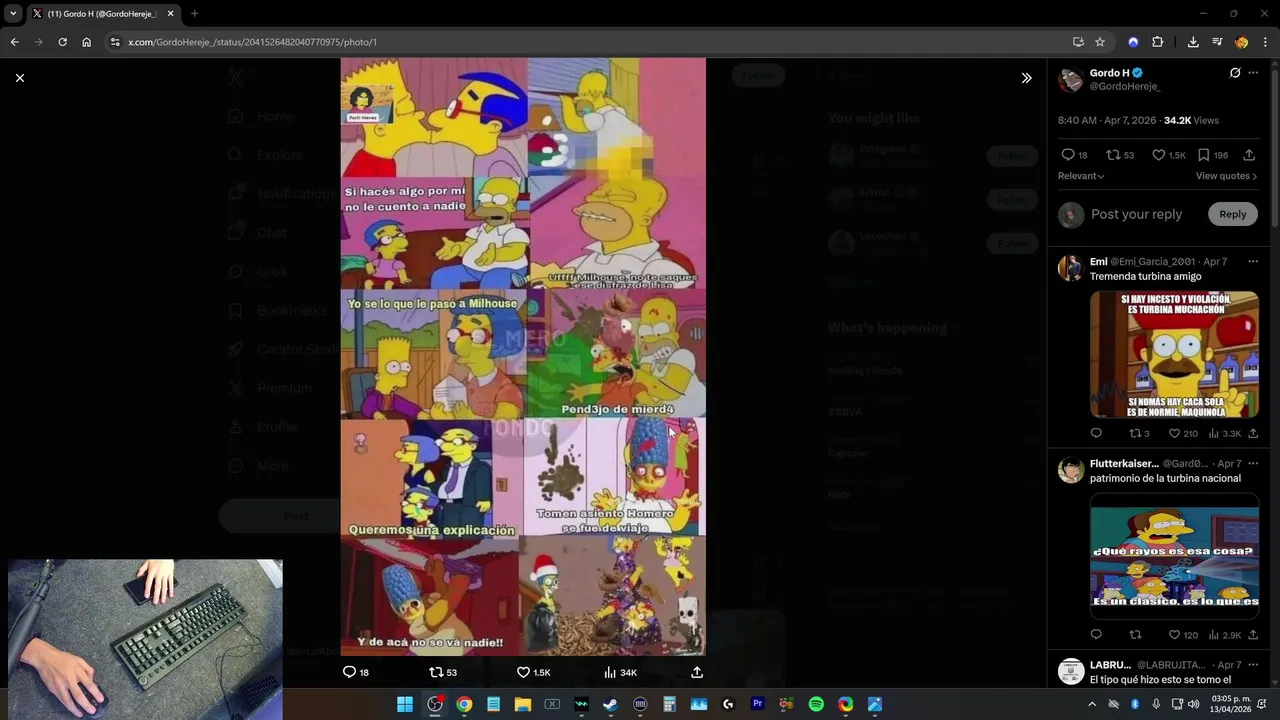Open the Flutterkaiser... username link
This screenshot has width=1280, height=720.
1124,463
